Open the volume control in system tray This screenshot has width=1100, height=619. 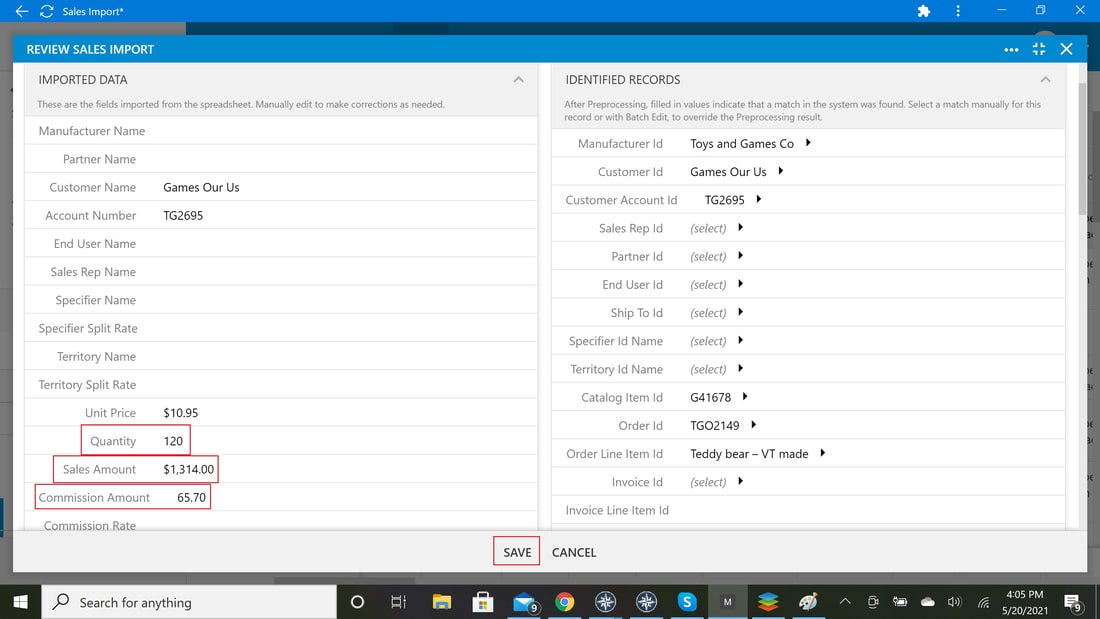(954, 602)
